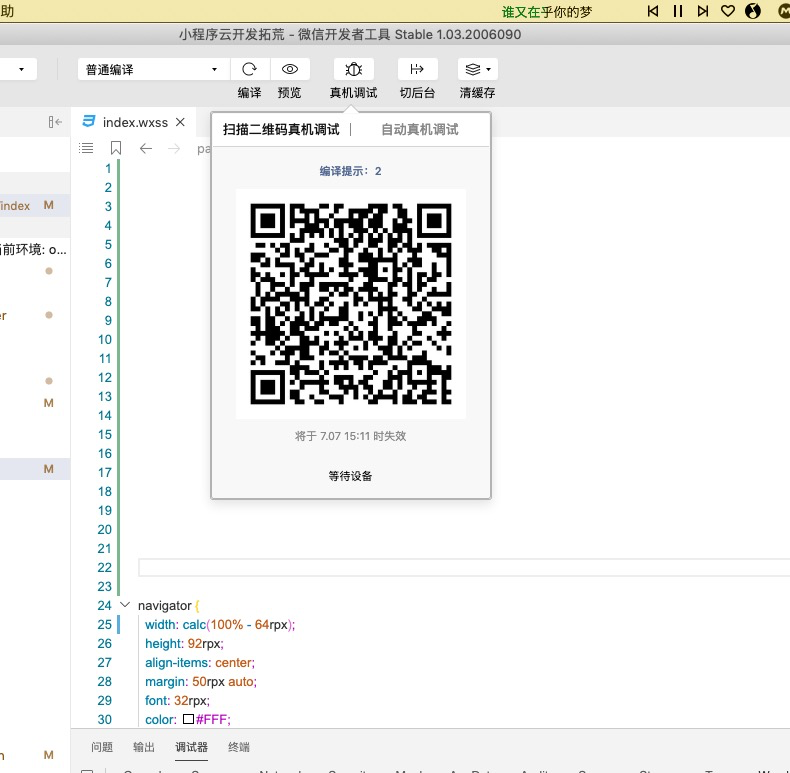Click the preview eye icon
This screenshot has height=773, width=790.
point(290,69)
